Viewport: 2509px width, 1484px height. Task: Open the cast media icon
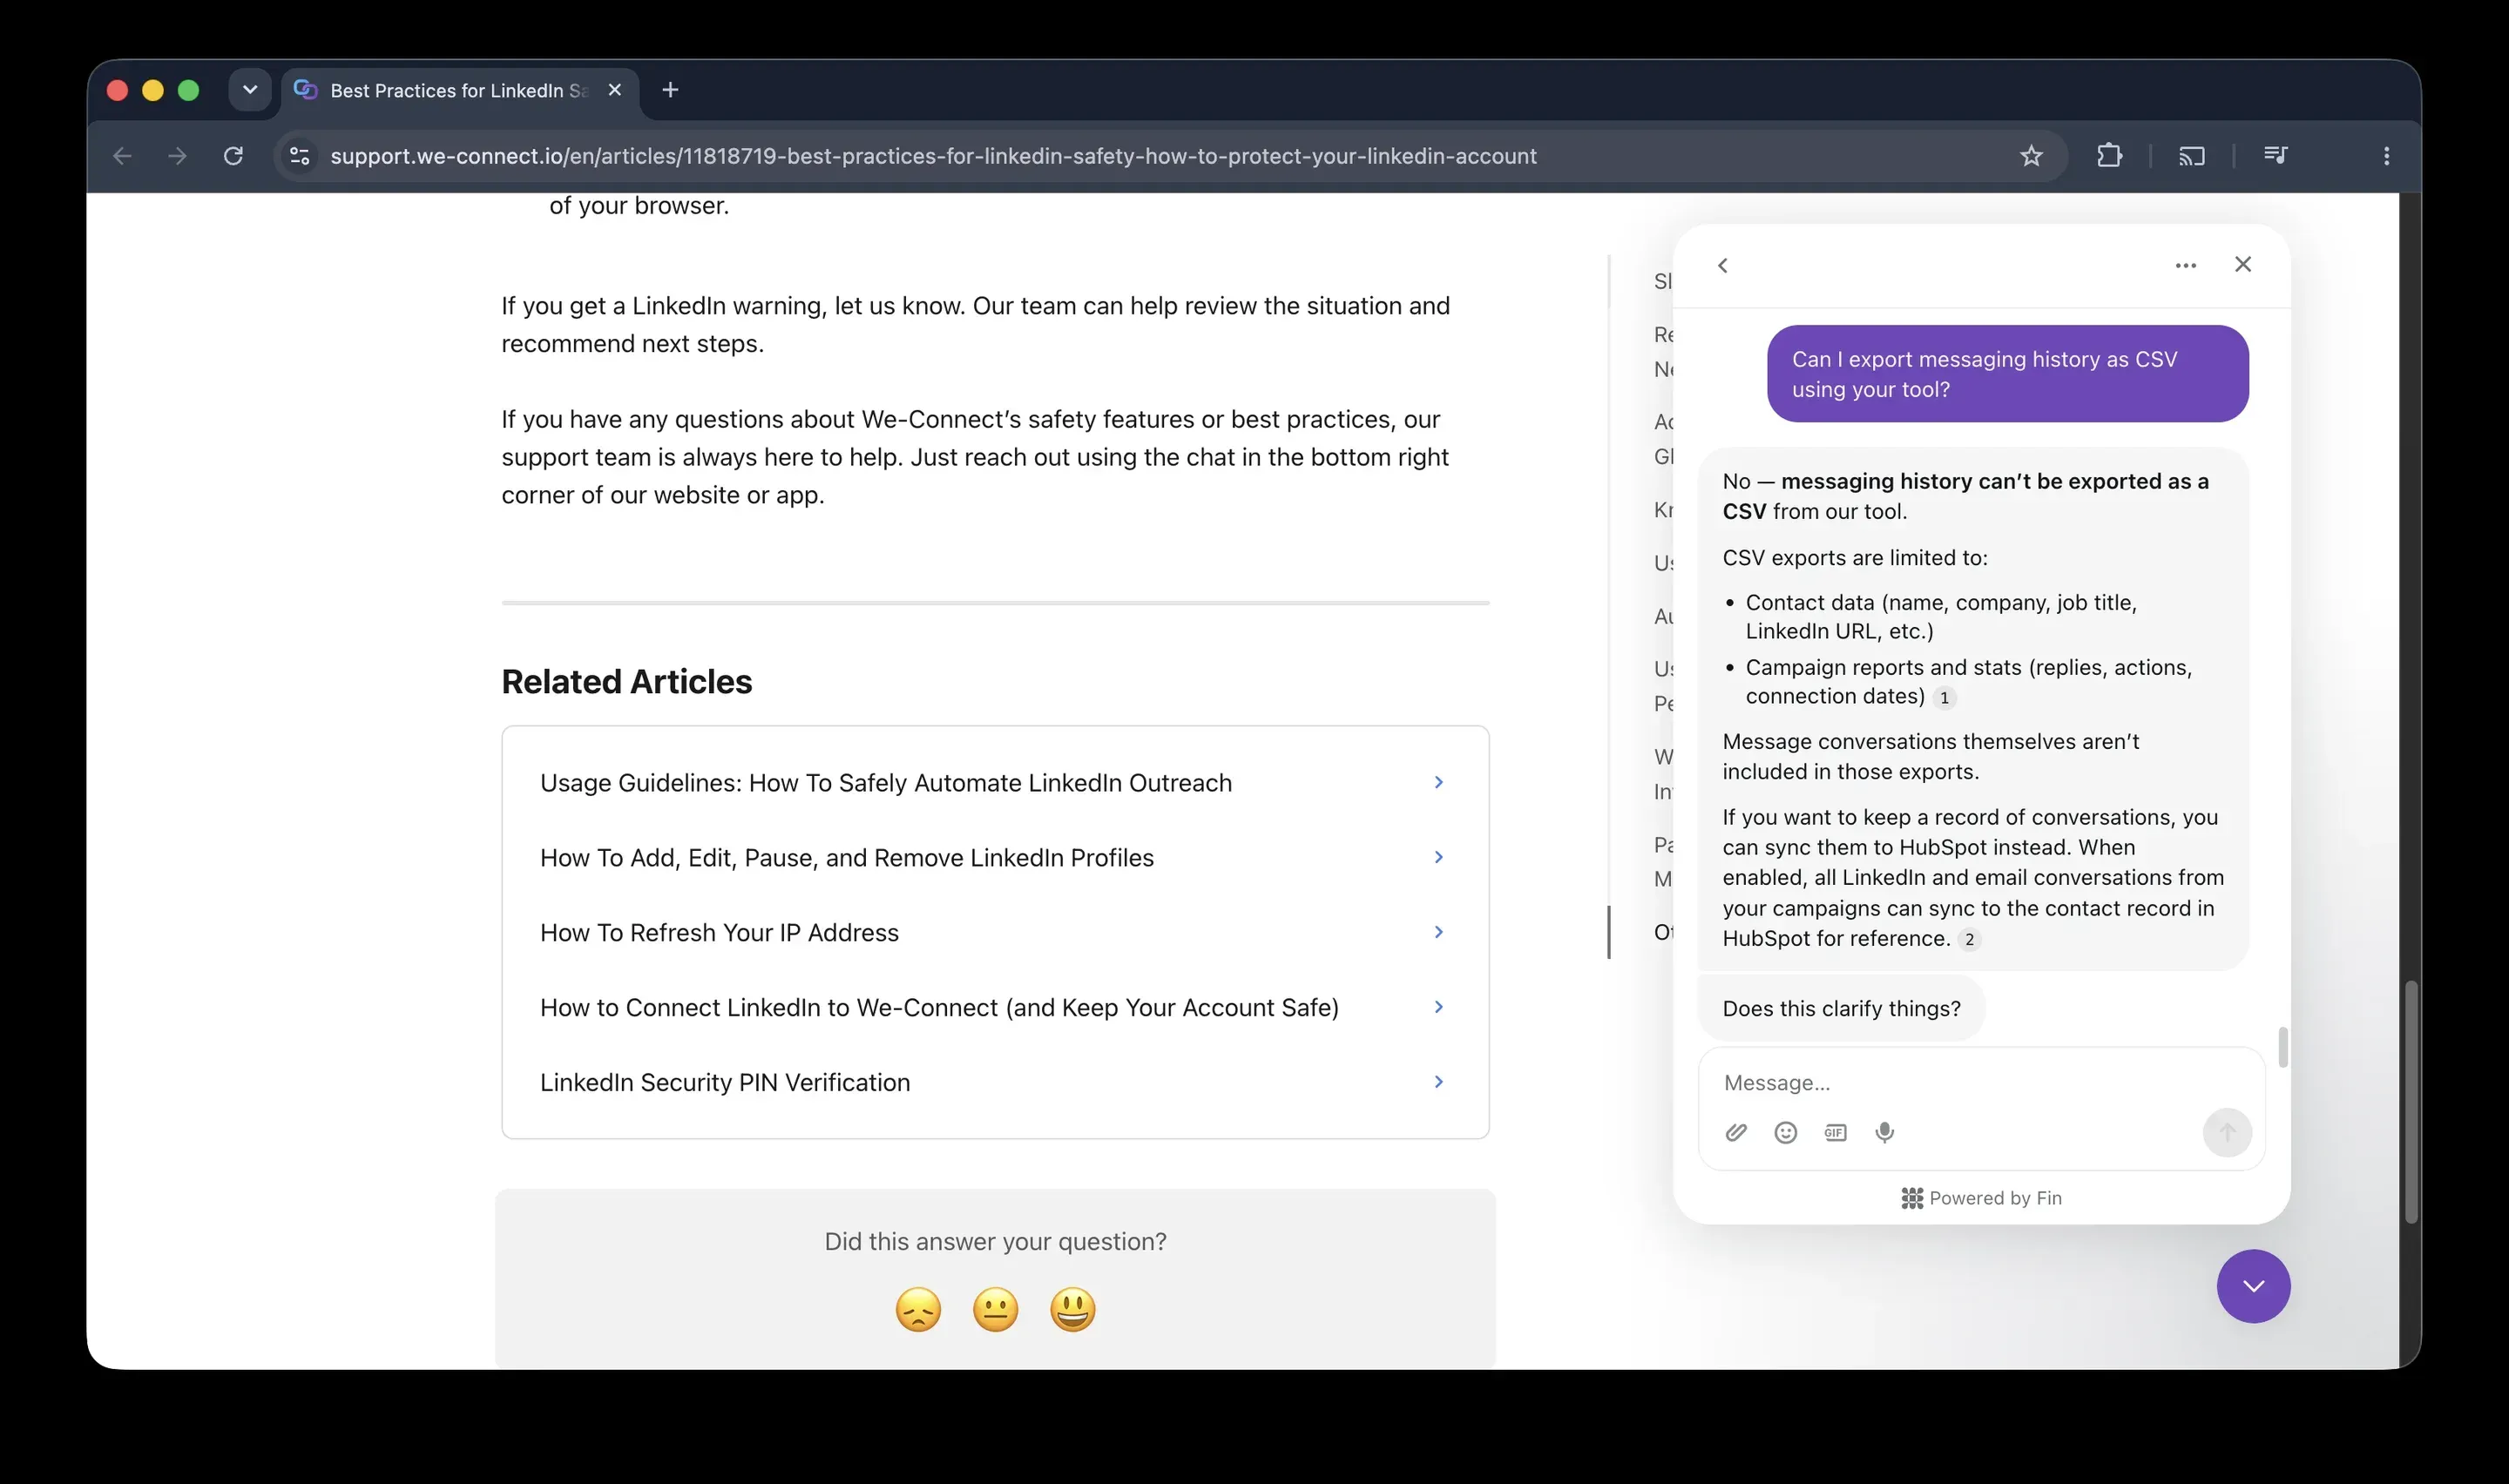point(2191,156)
